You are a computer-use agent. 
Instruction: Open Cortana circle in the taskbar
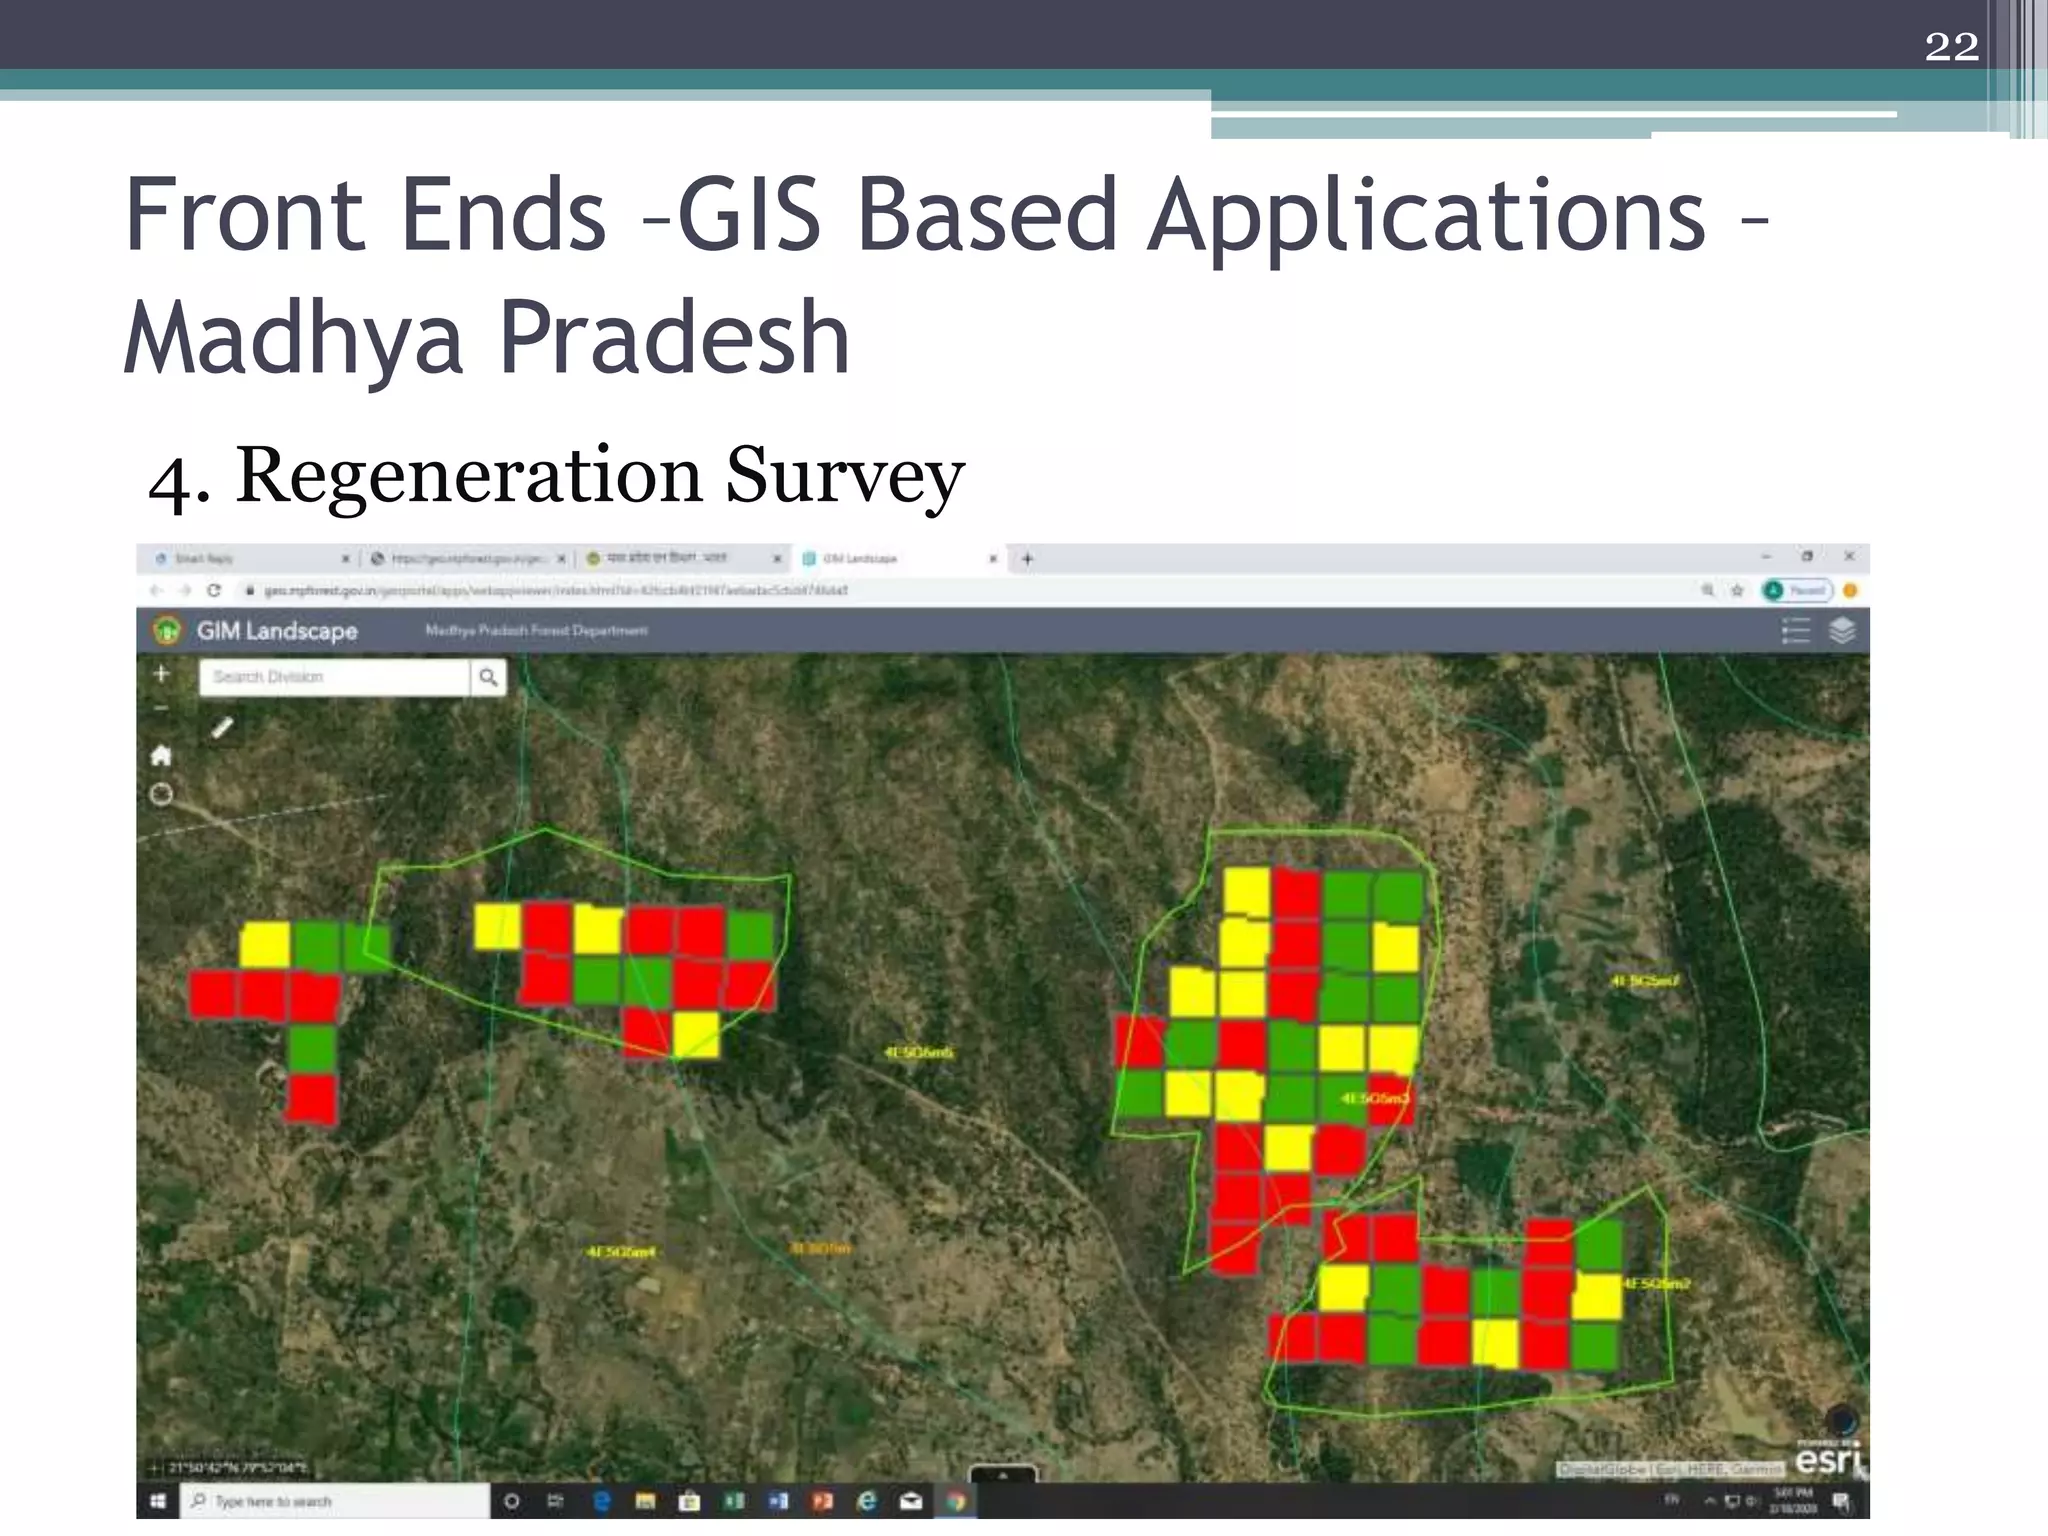tap(512, 1501)
